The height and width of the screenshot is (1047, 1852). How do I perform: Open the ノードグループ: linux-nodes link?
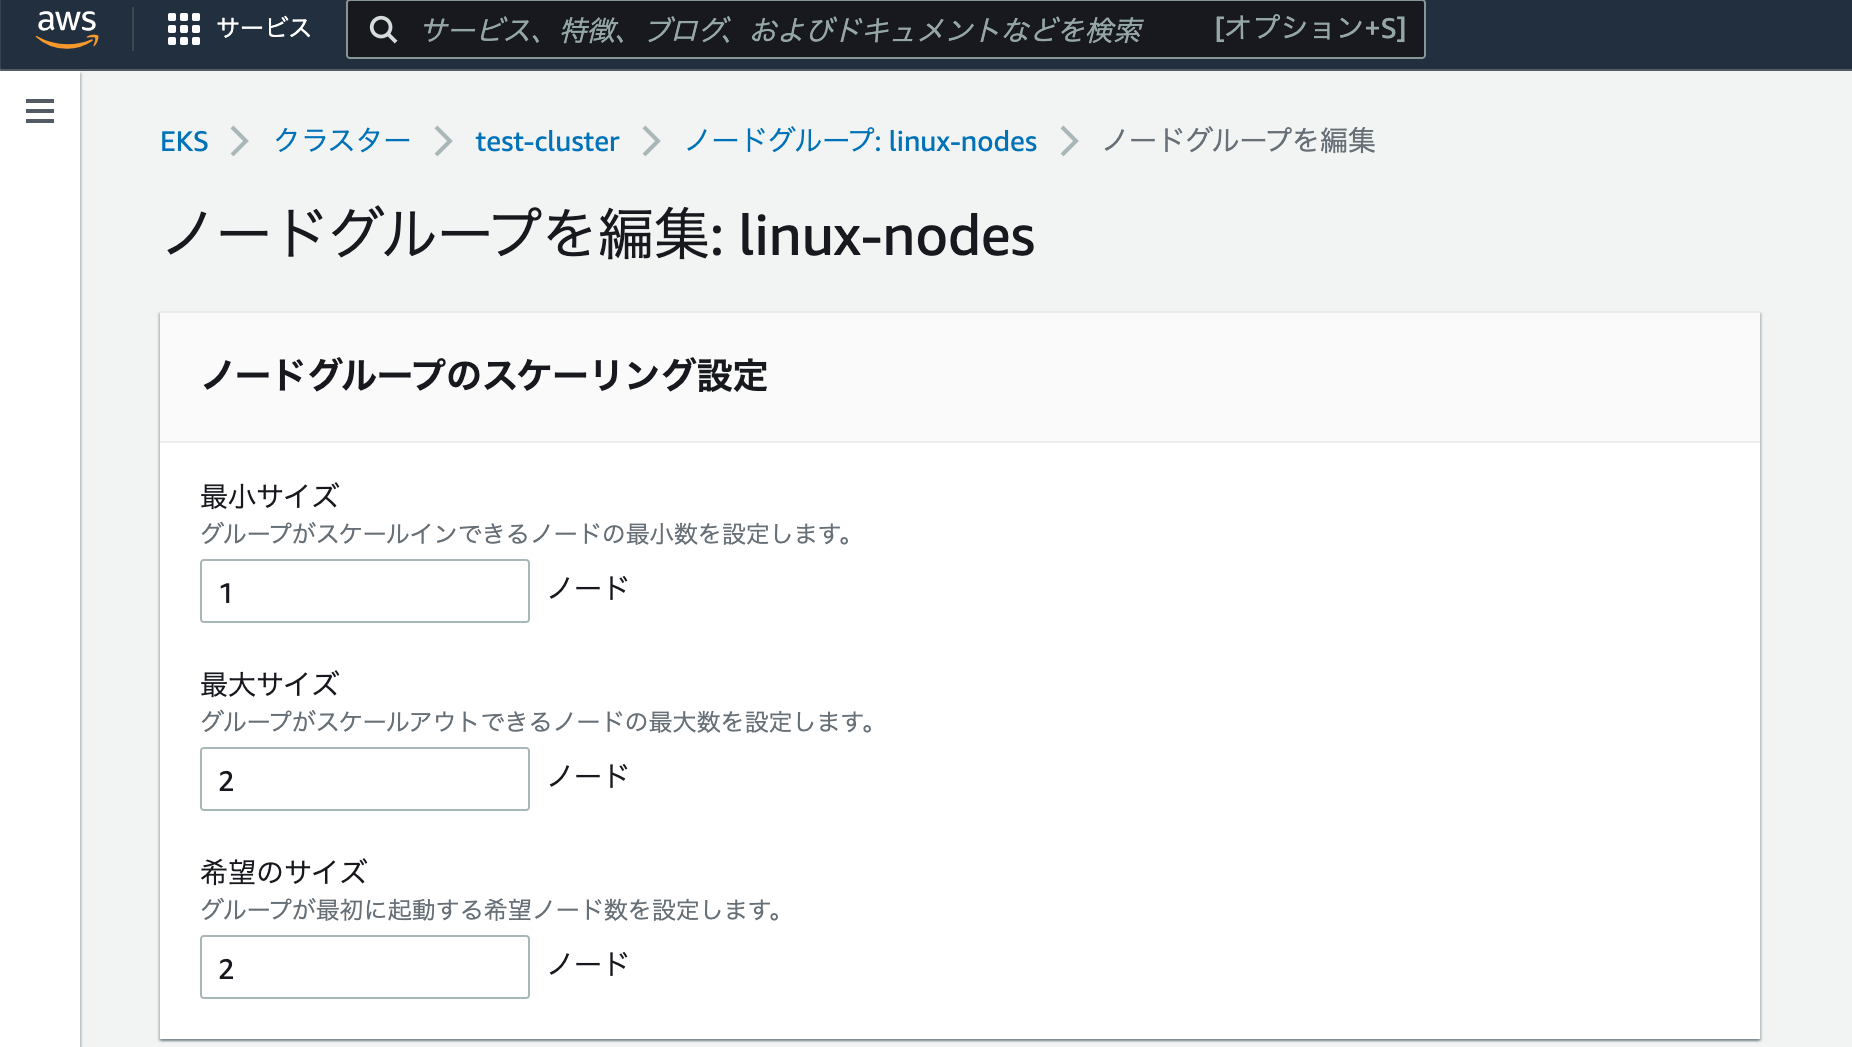(860, 141)
